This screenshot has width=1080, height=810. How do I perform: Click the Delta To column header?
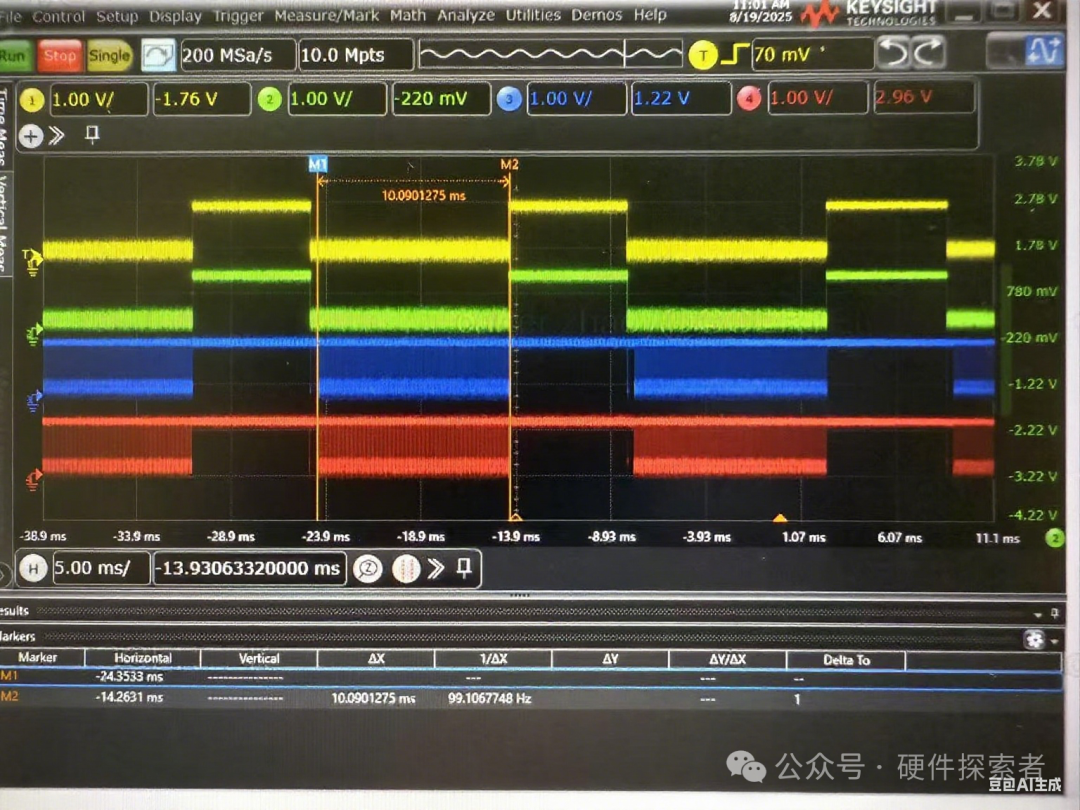click(846, 660)
